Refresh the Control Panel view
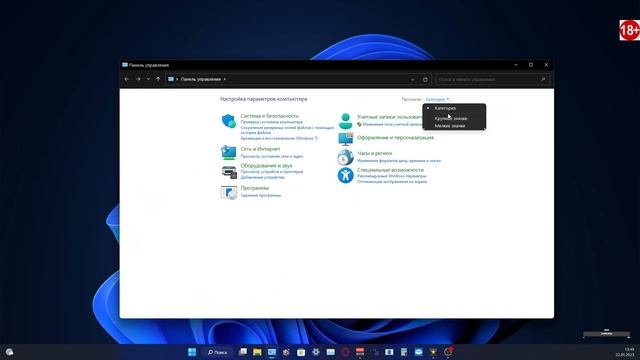The width and height of the screenshot is (640, 360). (x=425, y=80)
